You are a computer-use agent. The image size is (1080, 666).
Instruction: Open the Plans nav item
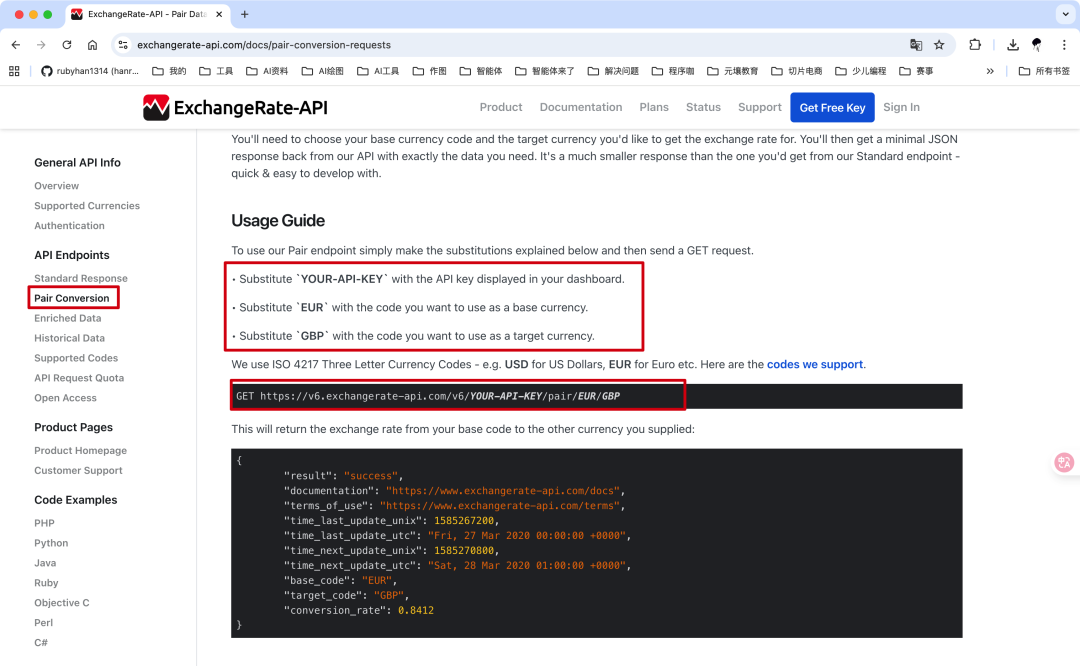654,107
